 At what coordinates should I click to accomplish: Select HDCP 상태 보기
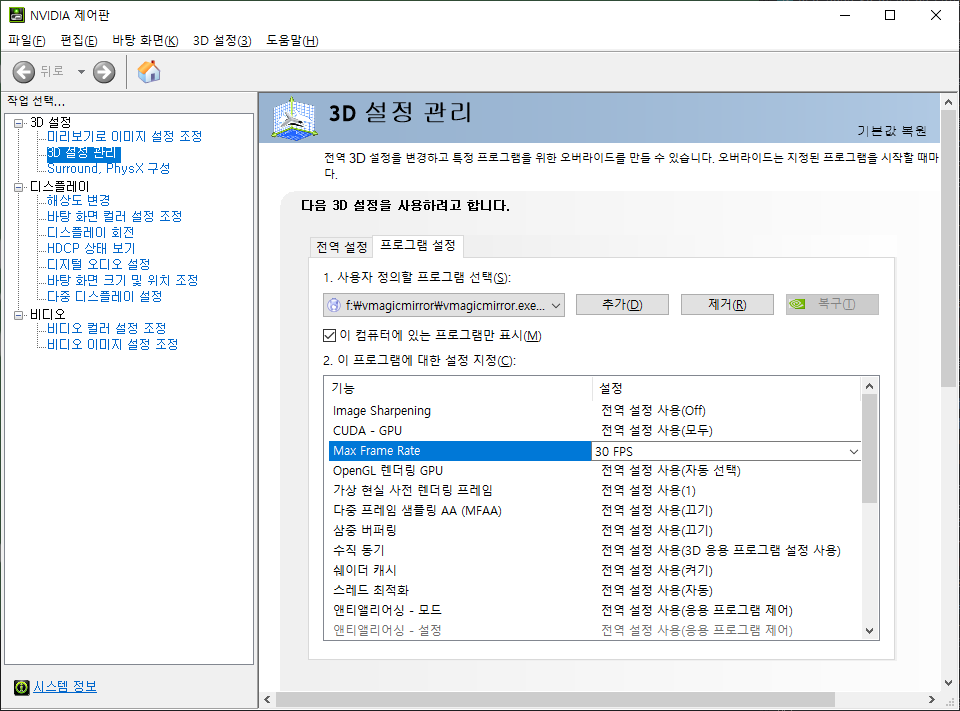click(x=91, y=248)
